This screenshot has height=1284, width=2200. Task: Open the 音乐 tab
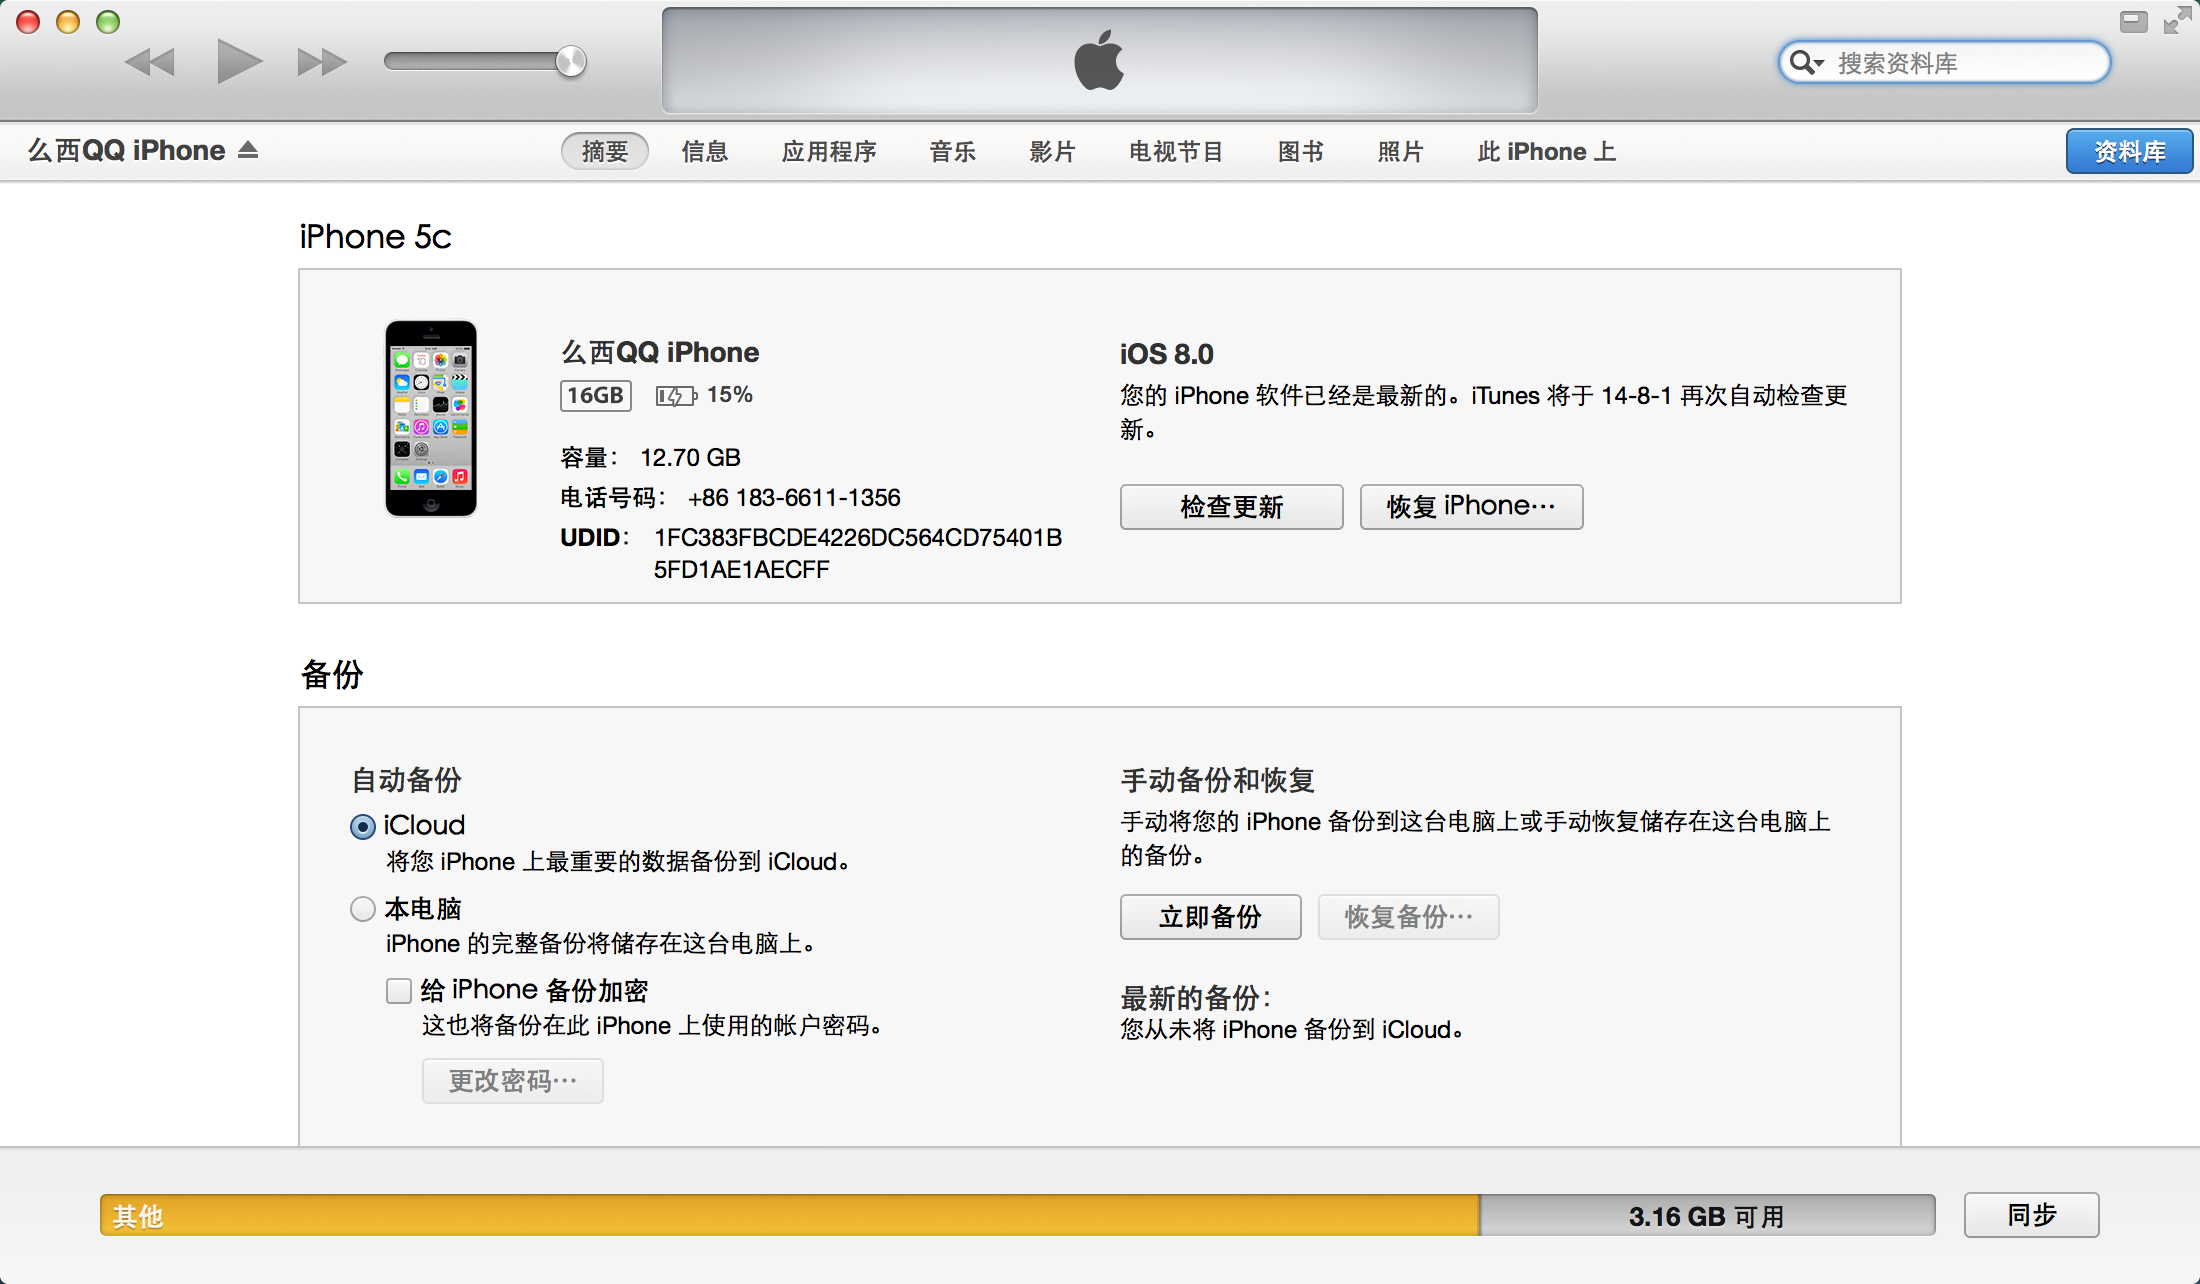click(x=952, y=151)
